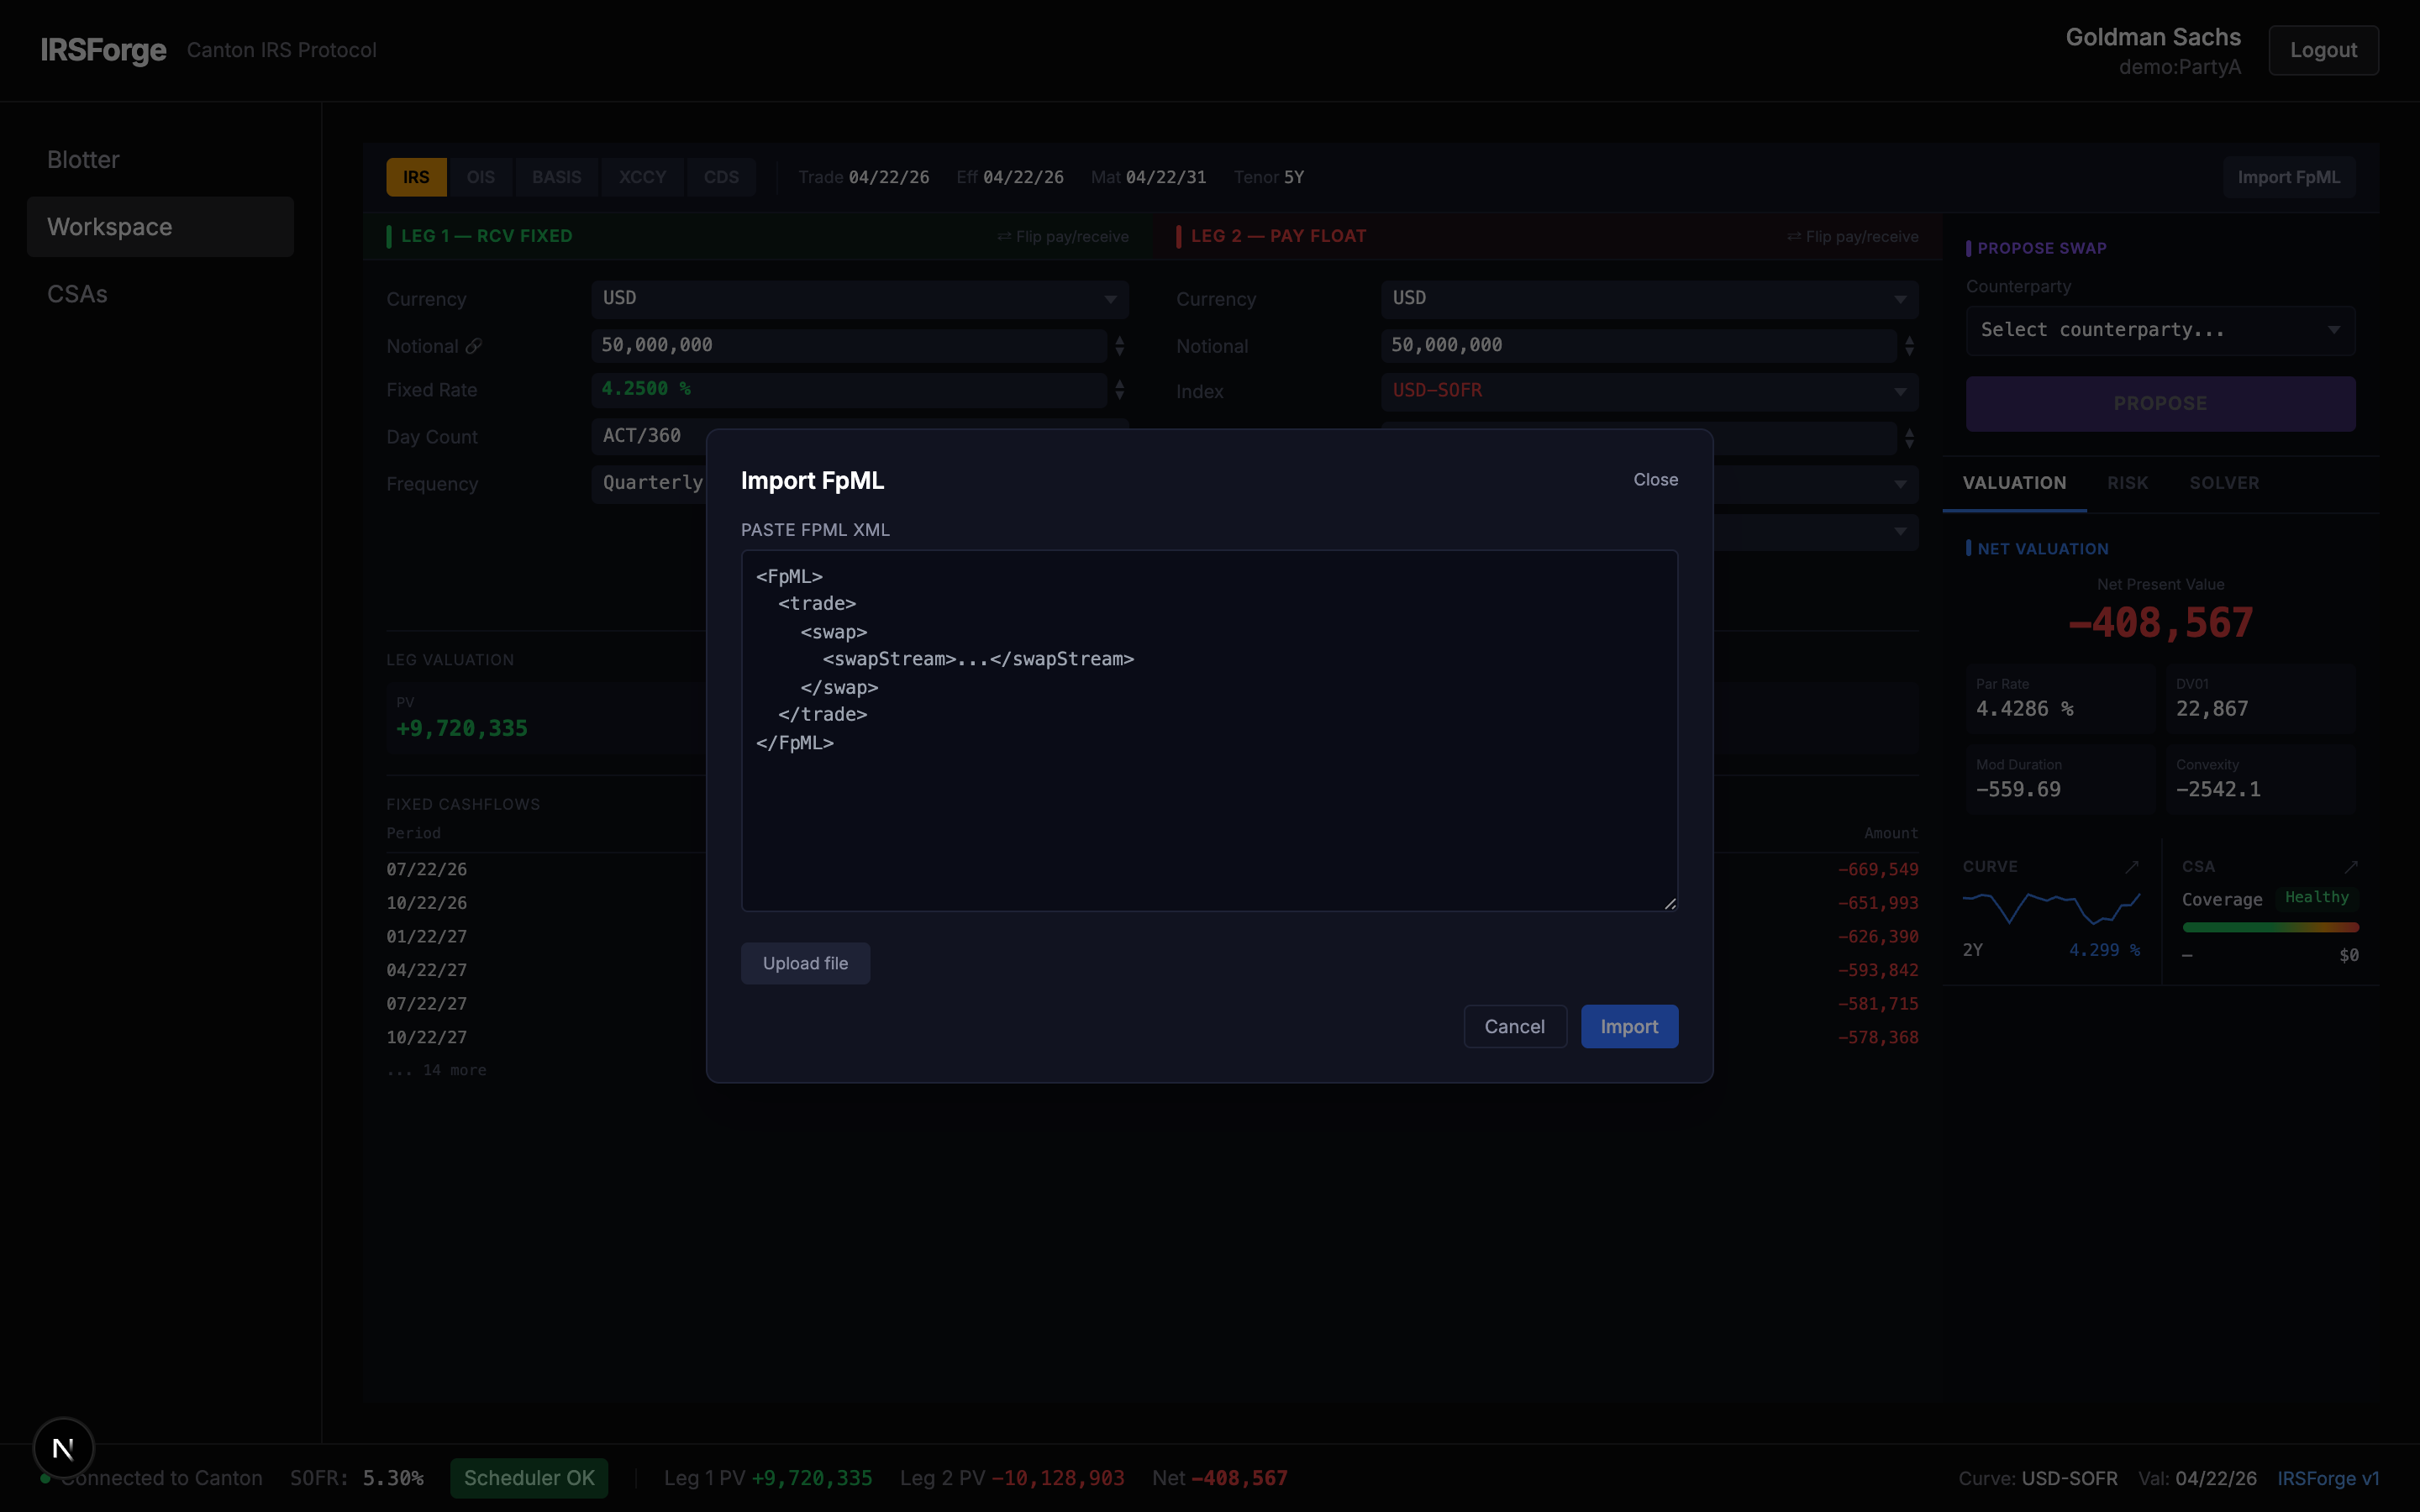2420x1512 pixels.
Task: Click the Flip pay/receive icon on Leg 1
Action: (1005, 236)
